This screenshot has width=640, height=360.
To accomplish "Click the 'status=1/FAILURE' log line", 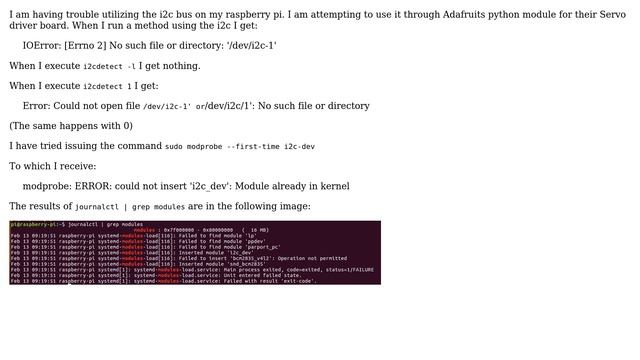I will 192,270.
